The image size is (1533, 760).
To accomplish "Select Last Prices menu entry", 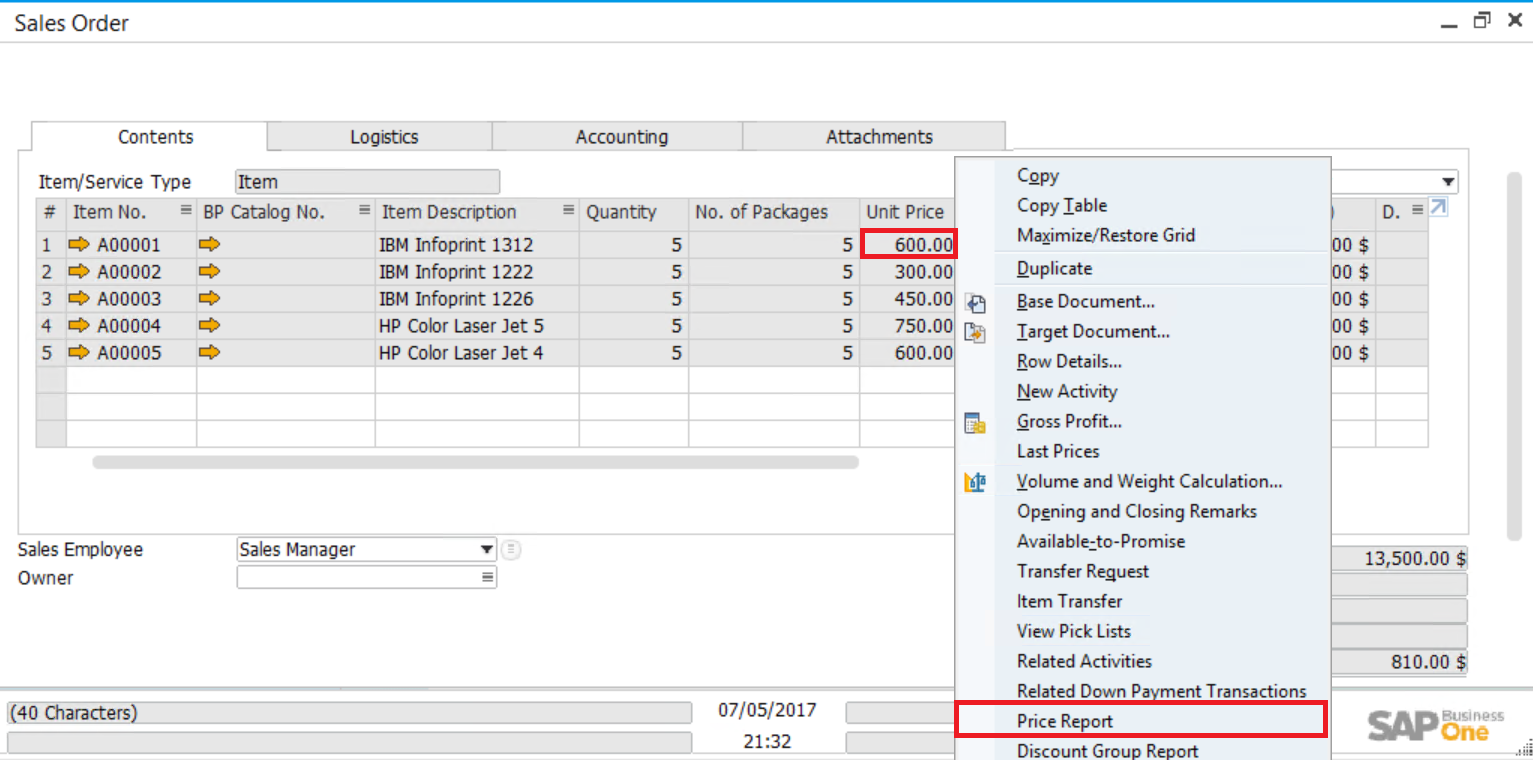I will click(x=1058, y=451).
